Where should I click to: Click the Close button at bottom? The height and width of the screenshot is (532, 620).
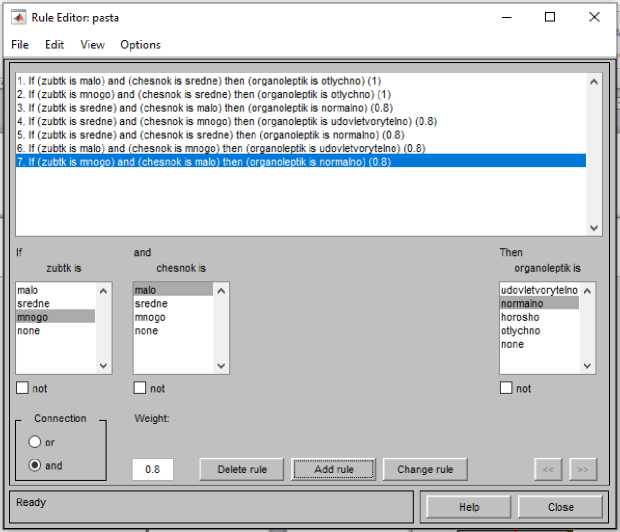click(x=560, y=507)
